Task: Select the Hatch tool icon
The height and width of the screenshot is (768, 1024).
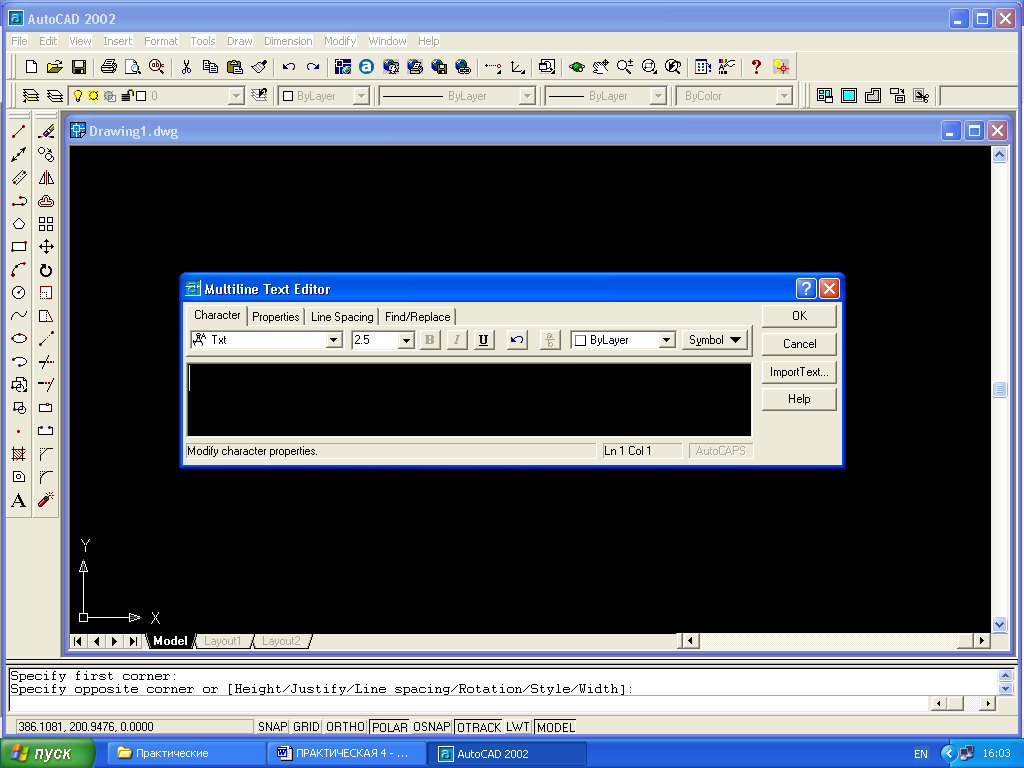Action: click(x=19, y=454)
